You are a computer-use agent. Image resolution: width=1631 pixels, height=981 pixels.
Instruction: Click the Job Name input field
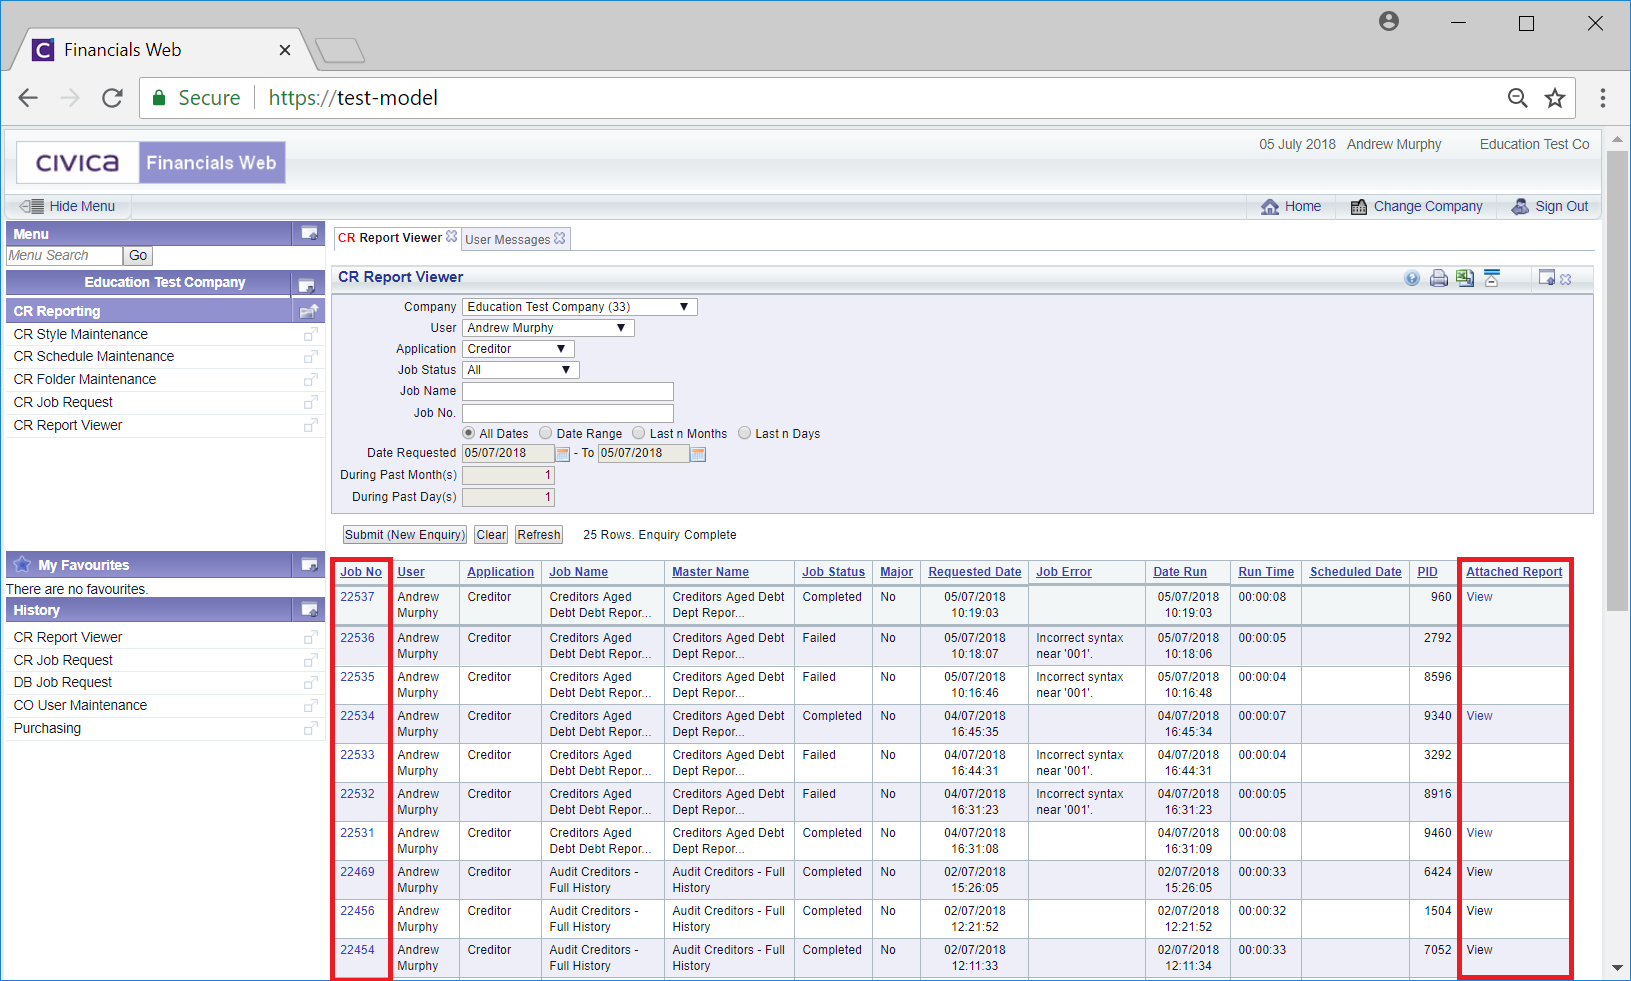coord(567,392)
